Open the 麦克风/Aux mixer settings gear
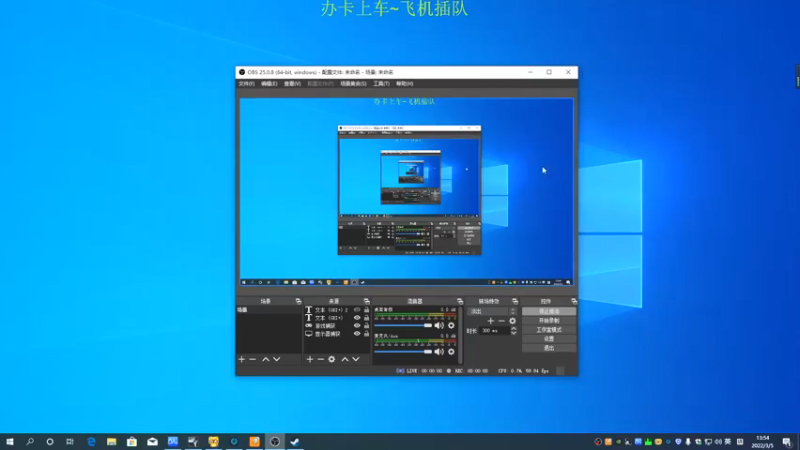The width and height of the screenshot is (800, 450). click(451, 352)
